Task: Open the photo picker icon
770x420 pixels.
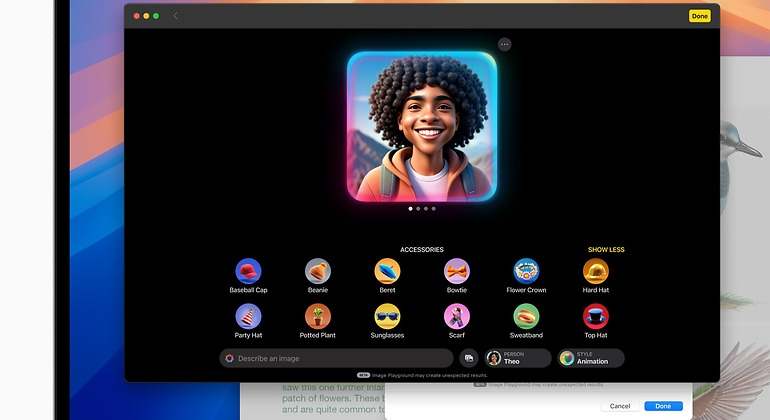Action: click(x=469, y=358)
